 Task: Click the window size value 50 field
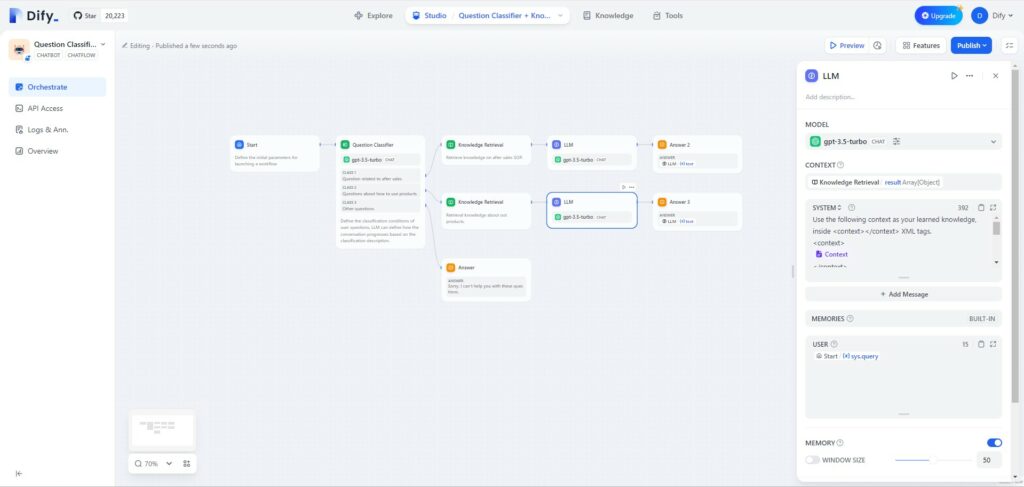point(989,460)
